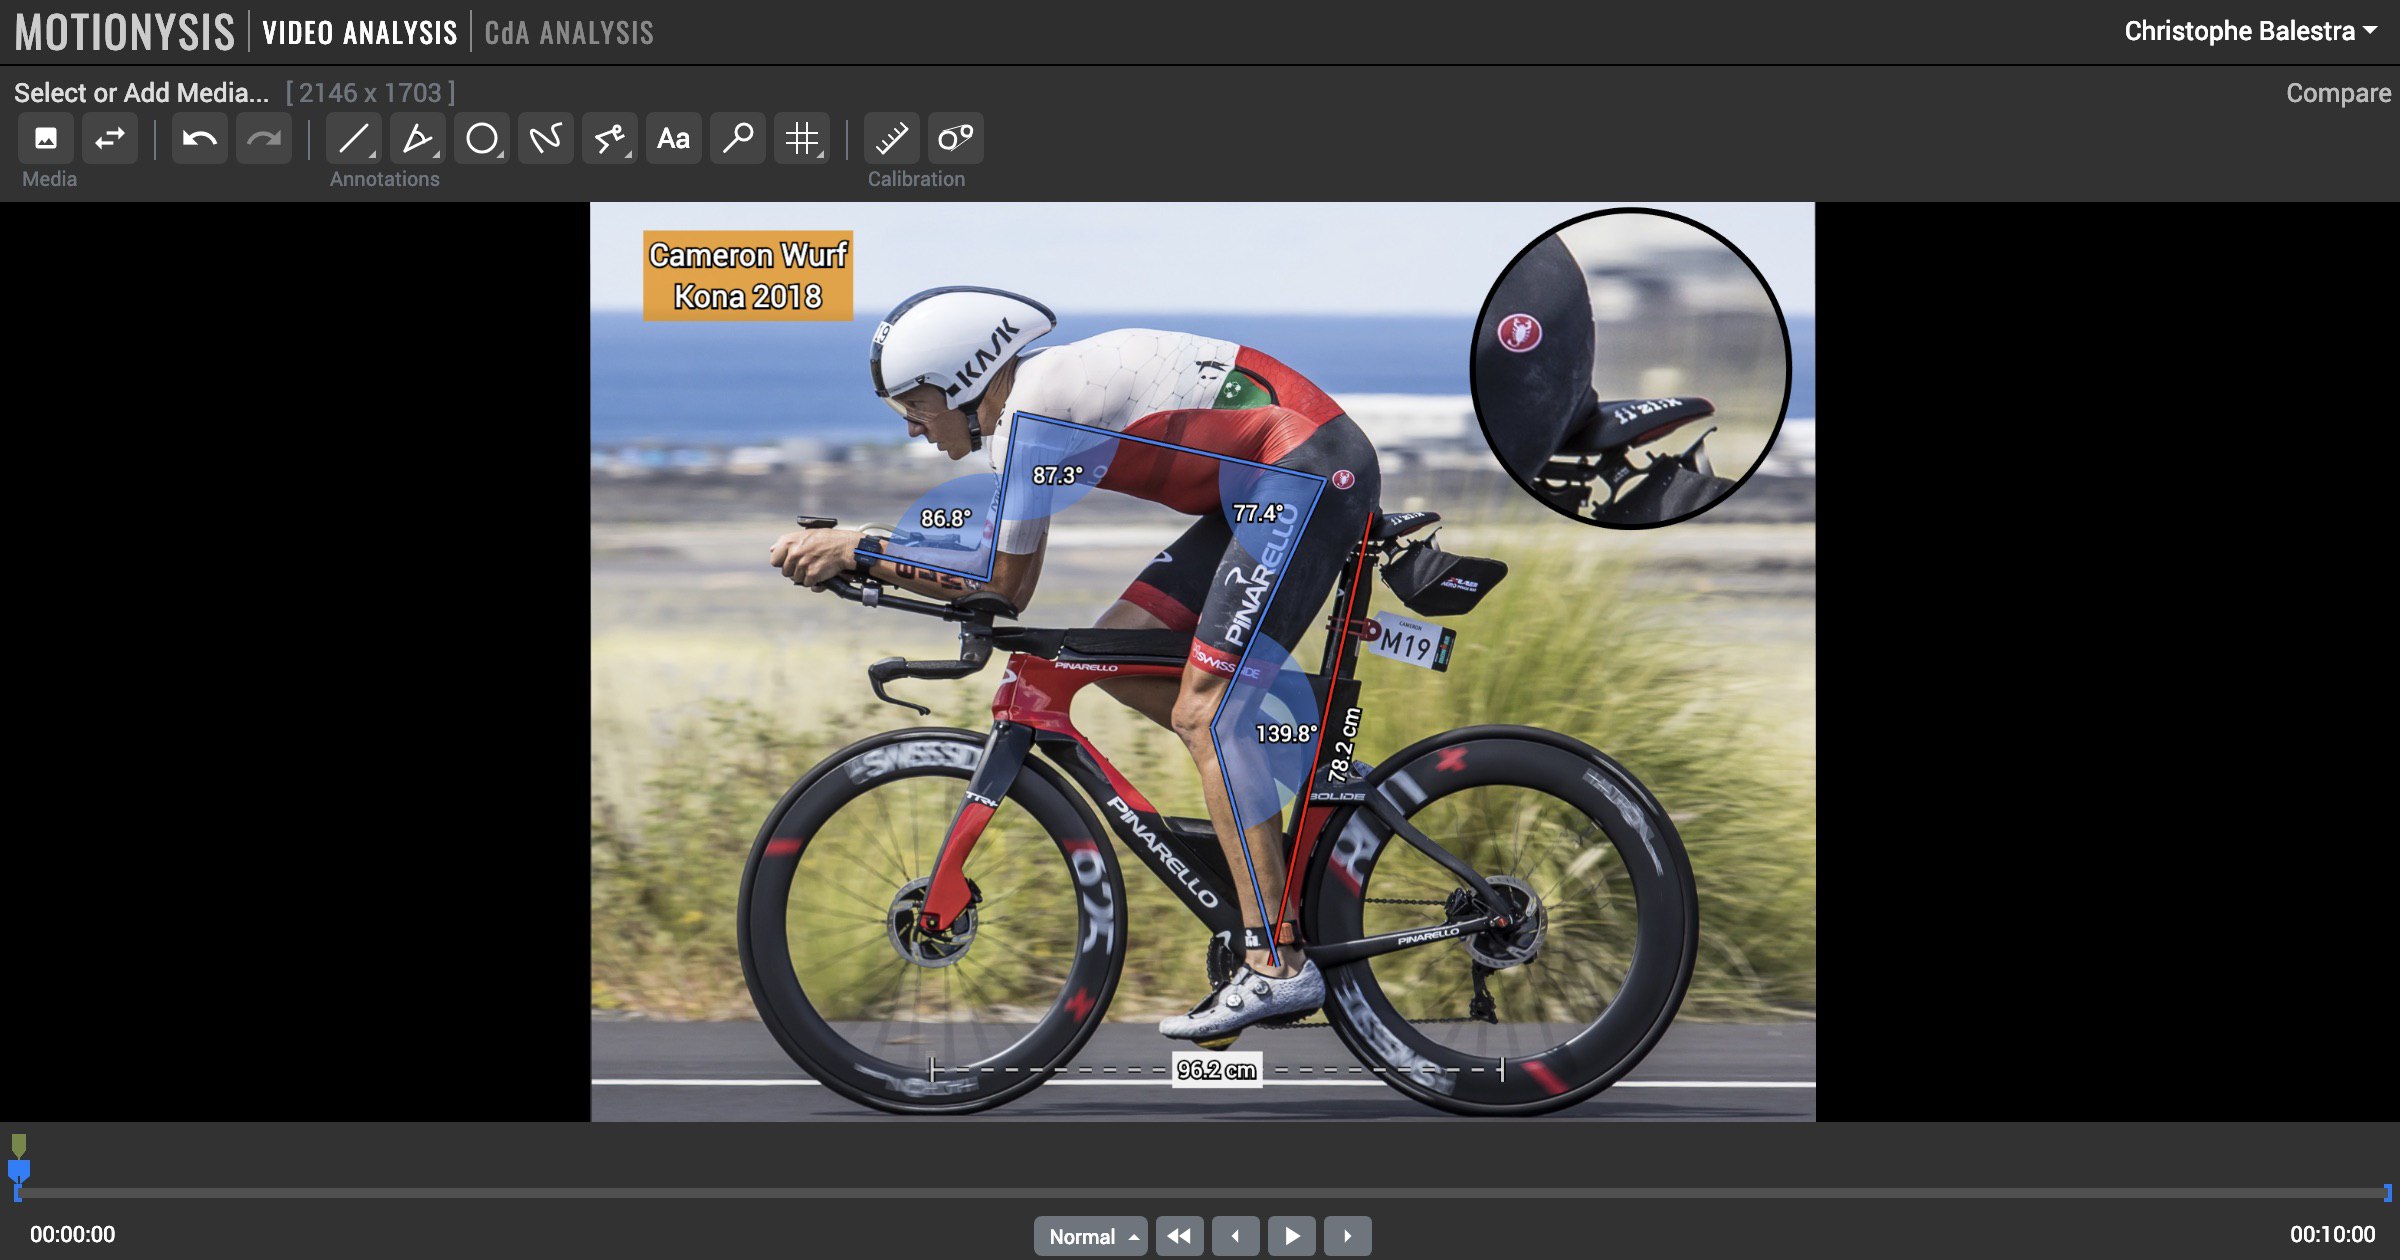Select the grid overlay tool

coord(802,138)
